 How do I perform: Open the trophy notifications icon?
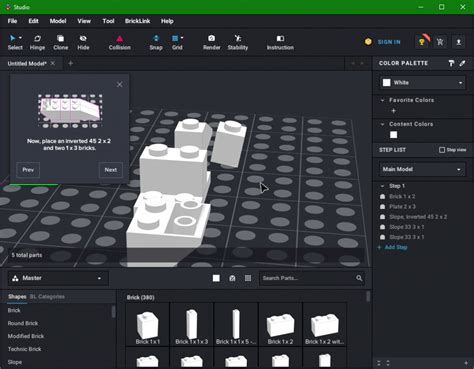point(422,42)
